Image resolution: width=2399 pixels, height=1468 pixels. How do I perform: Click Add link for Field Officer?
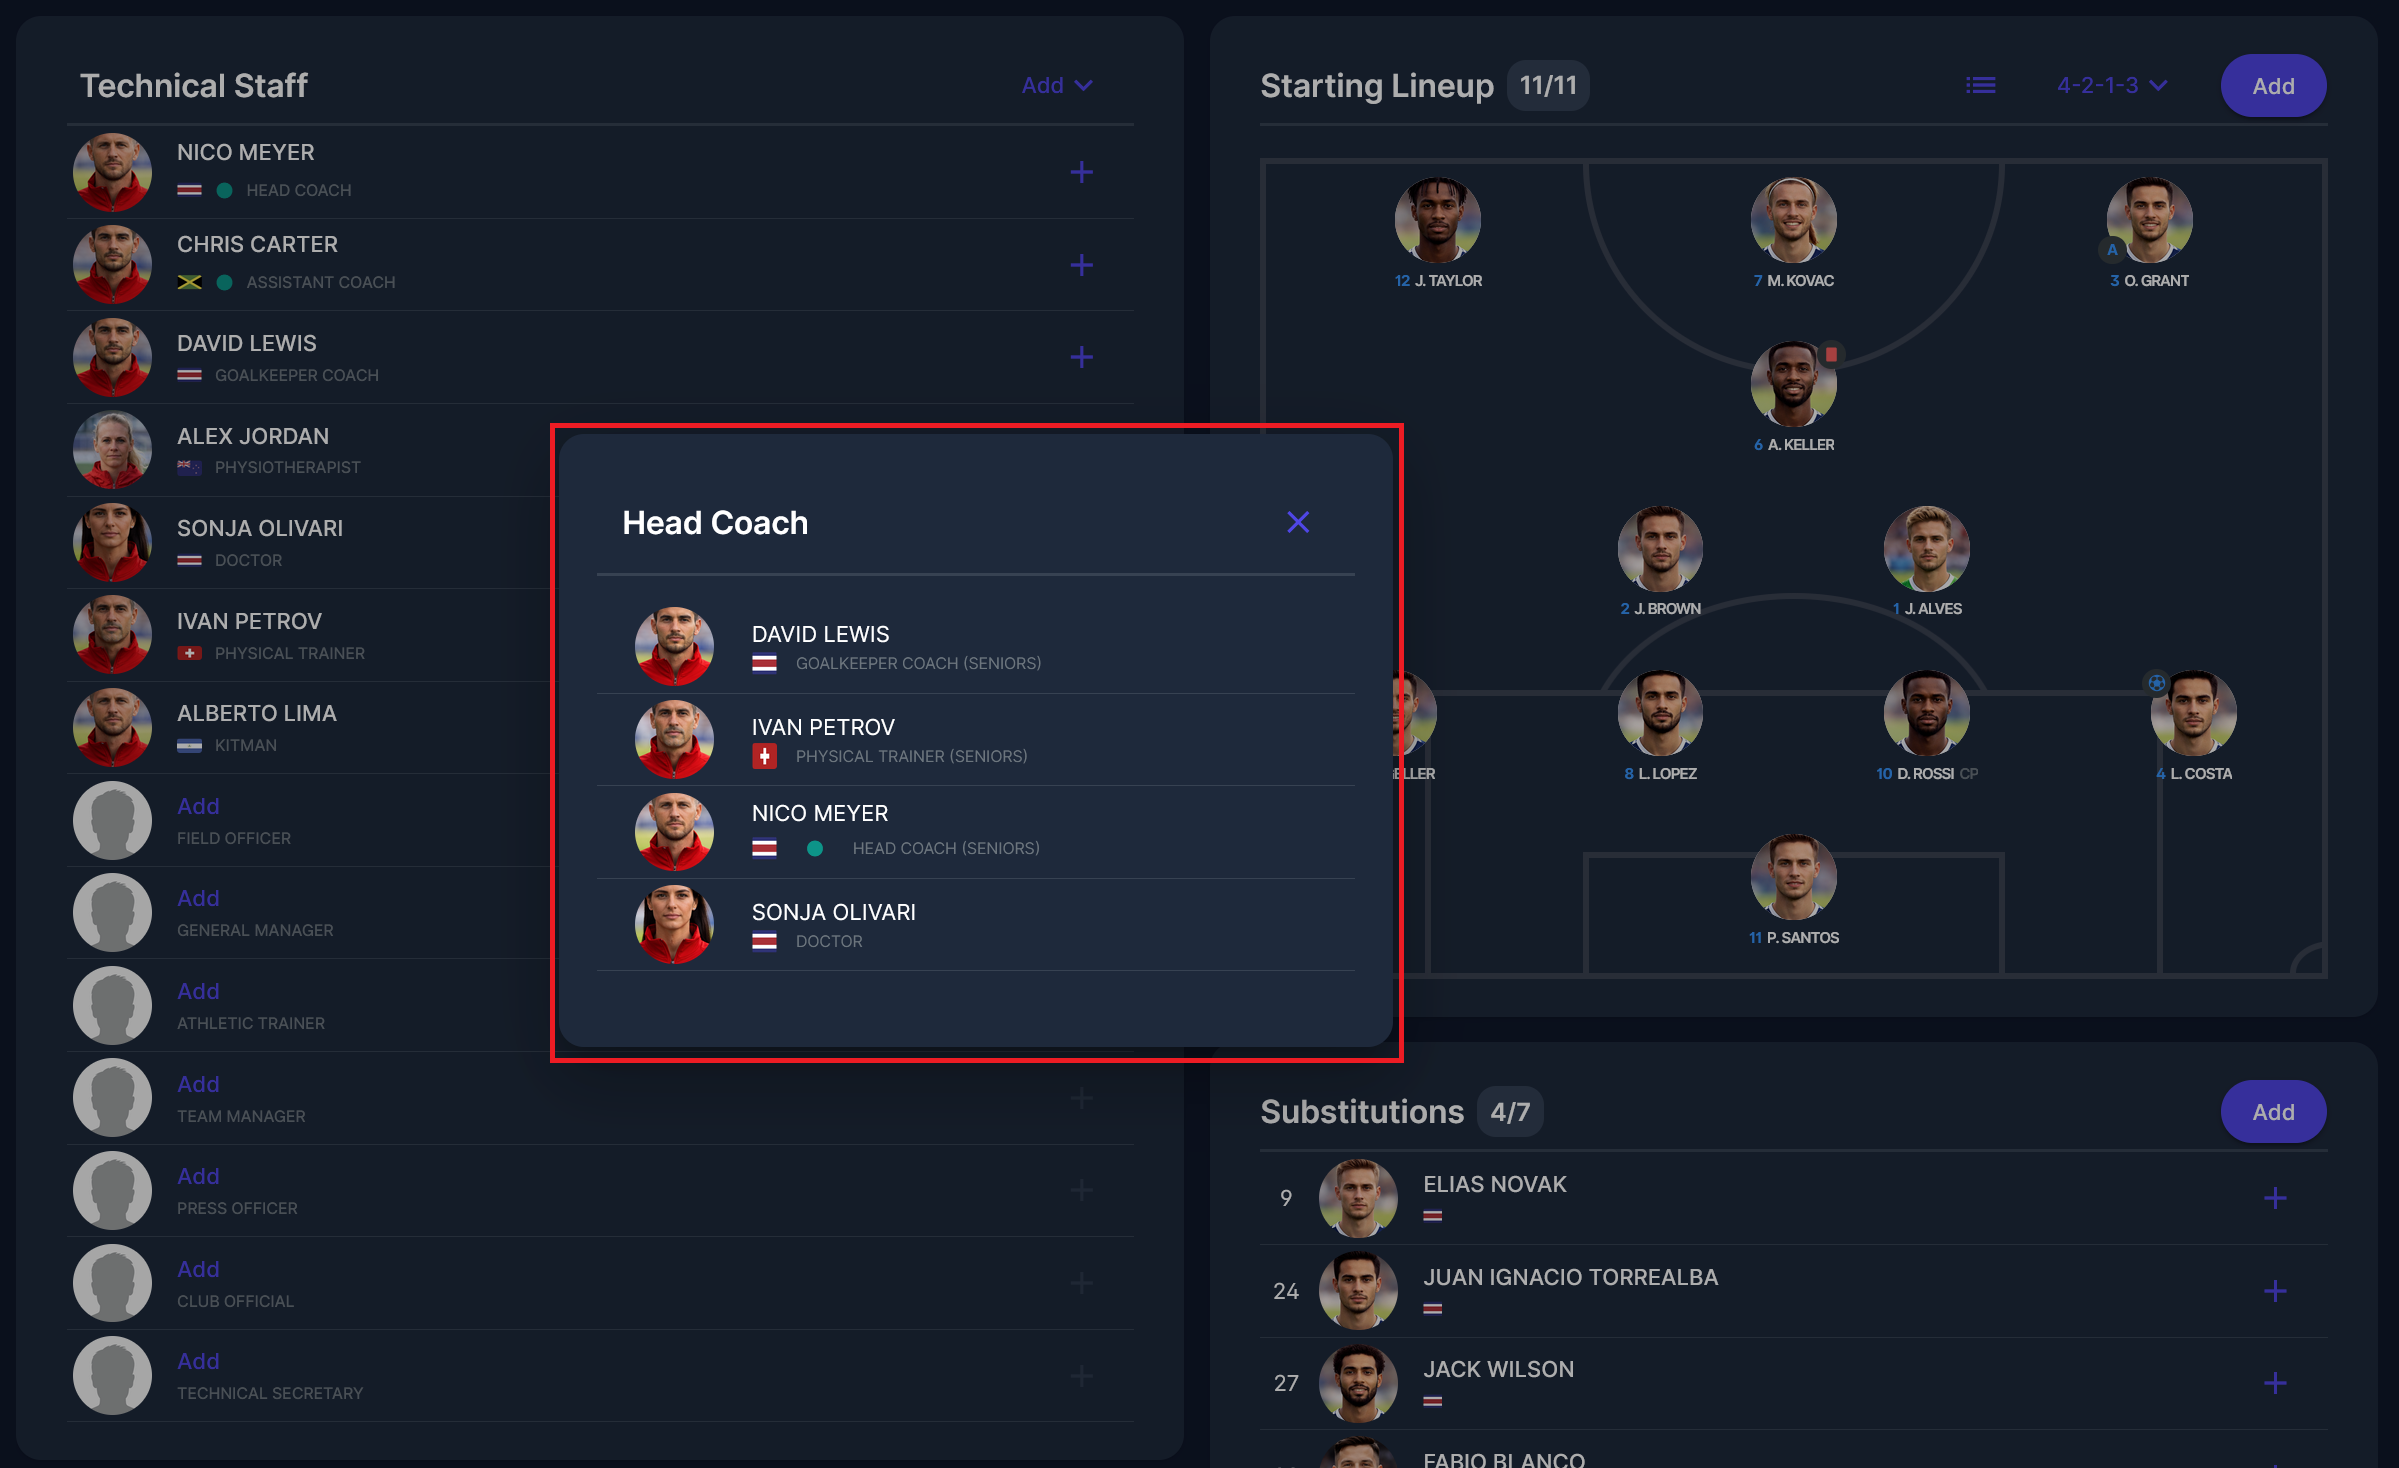[198, 806]
